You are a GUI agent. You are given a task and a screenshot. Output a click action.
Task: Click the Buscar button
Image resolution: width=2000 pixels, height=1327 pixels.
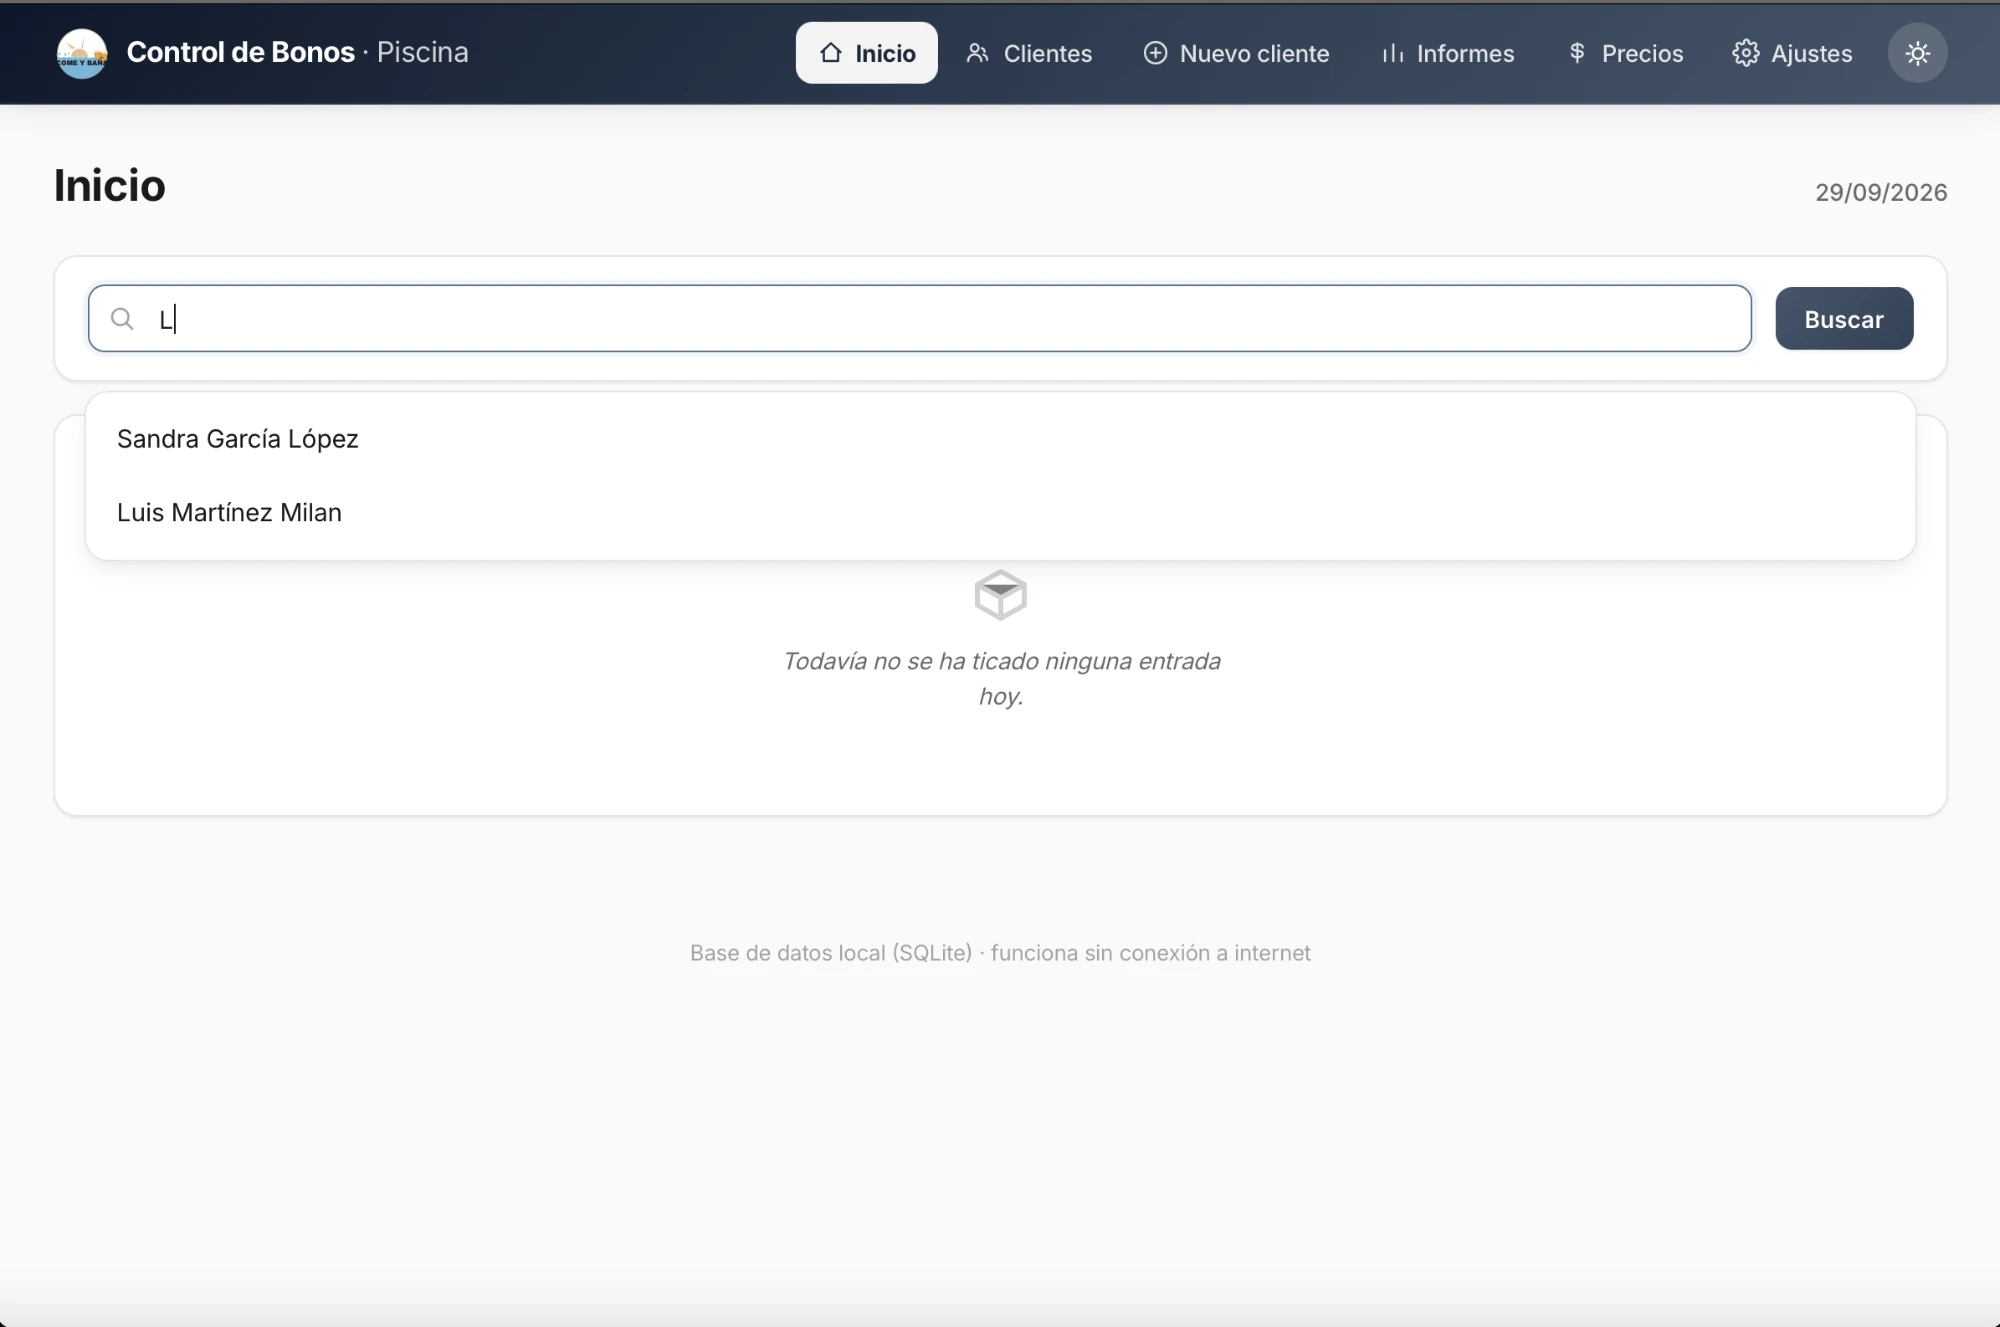click(1844, 319)
